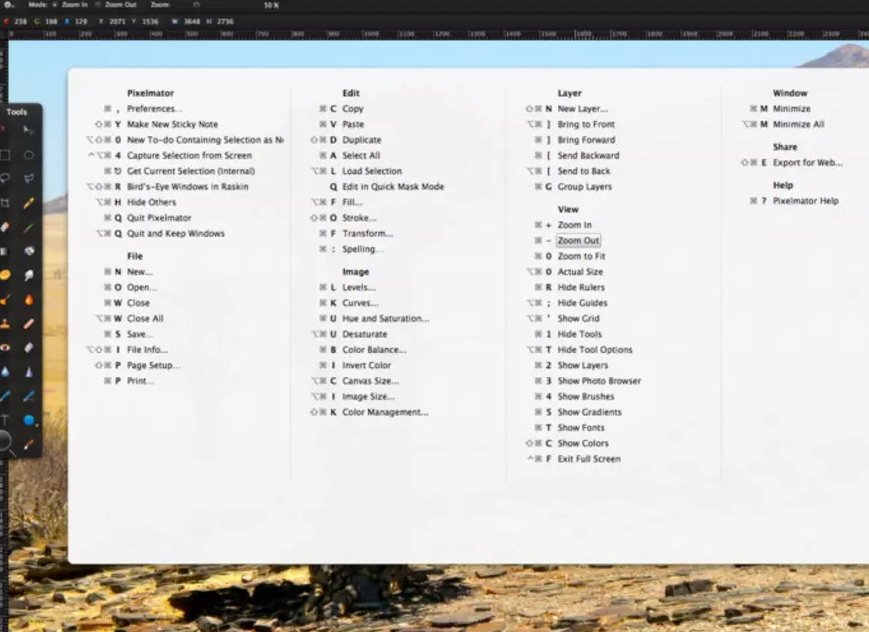Select the Lasso tool
The height and width of the screenshot is (632, 869).
pyautogui.click(x=5, y=179)
